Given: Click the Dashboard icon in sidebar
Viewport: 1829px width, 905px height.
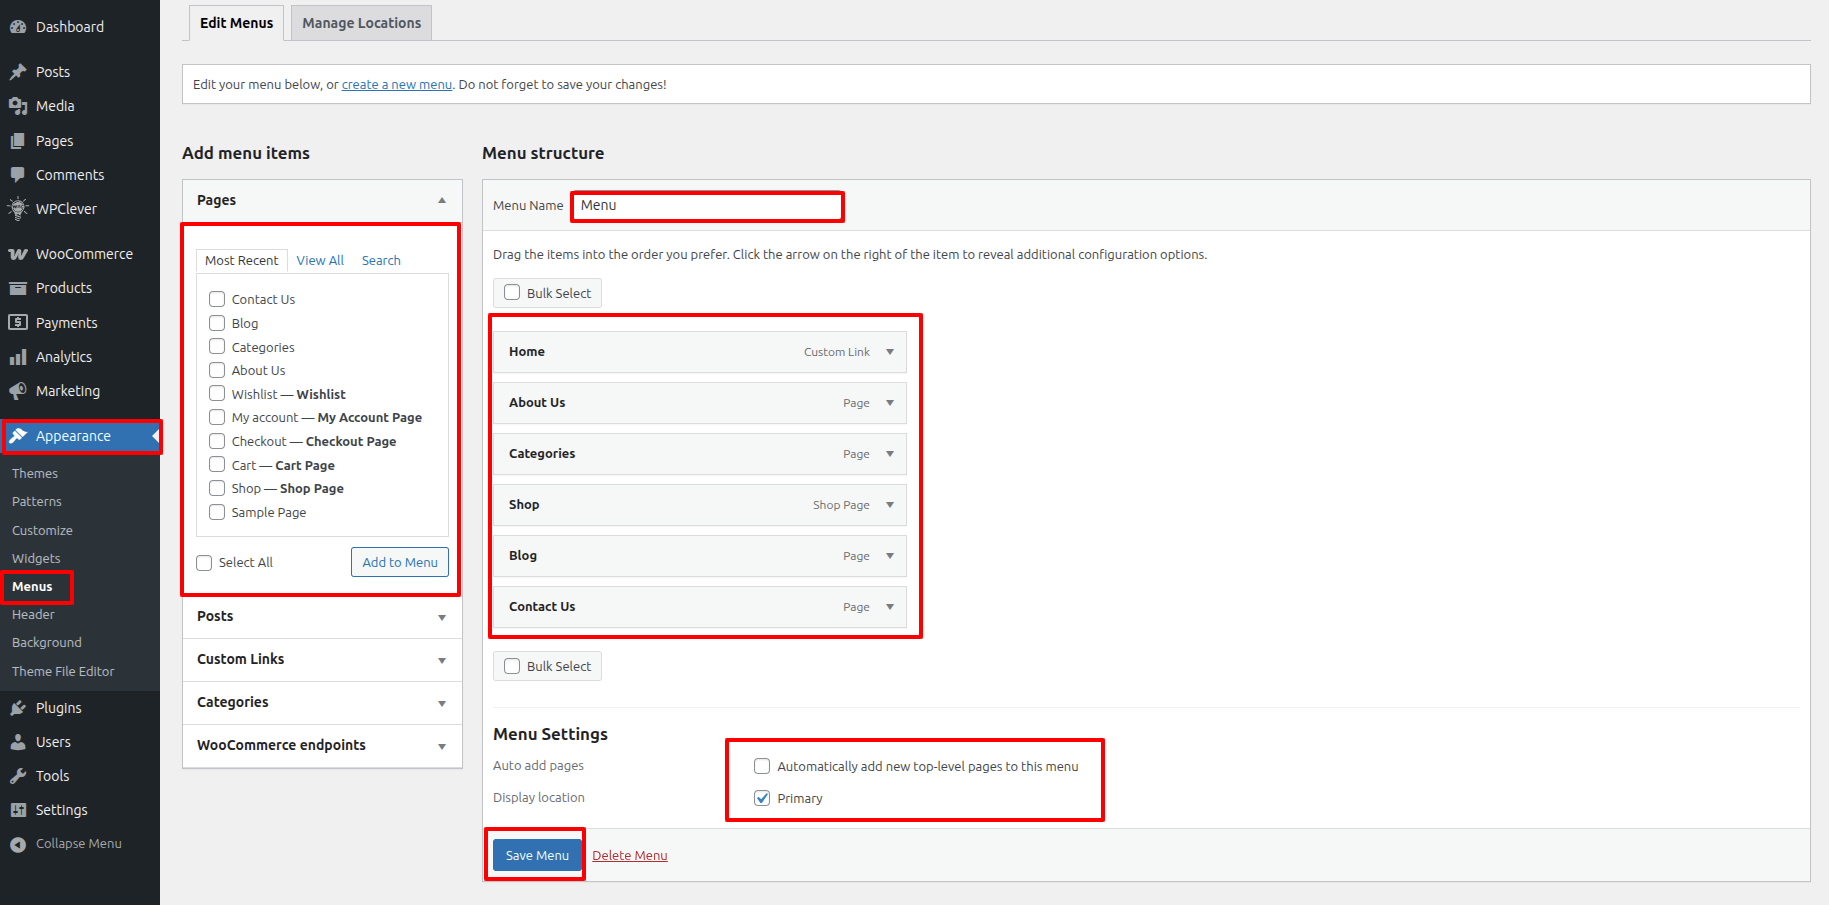Looking at the screenshot, I should tap(18, 27).
